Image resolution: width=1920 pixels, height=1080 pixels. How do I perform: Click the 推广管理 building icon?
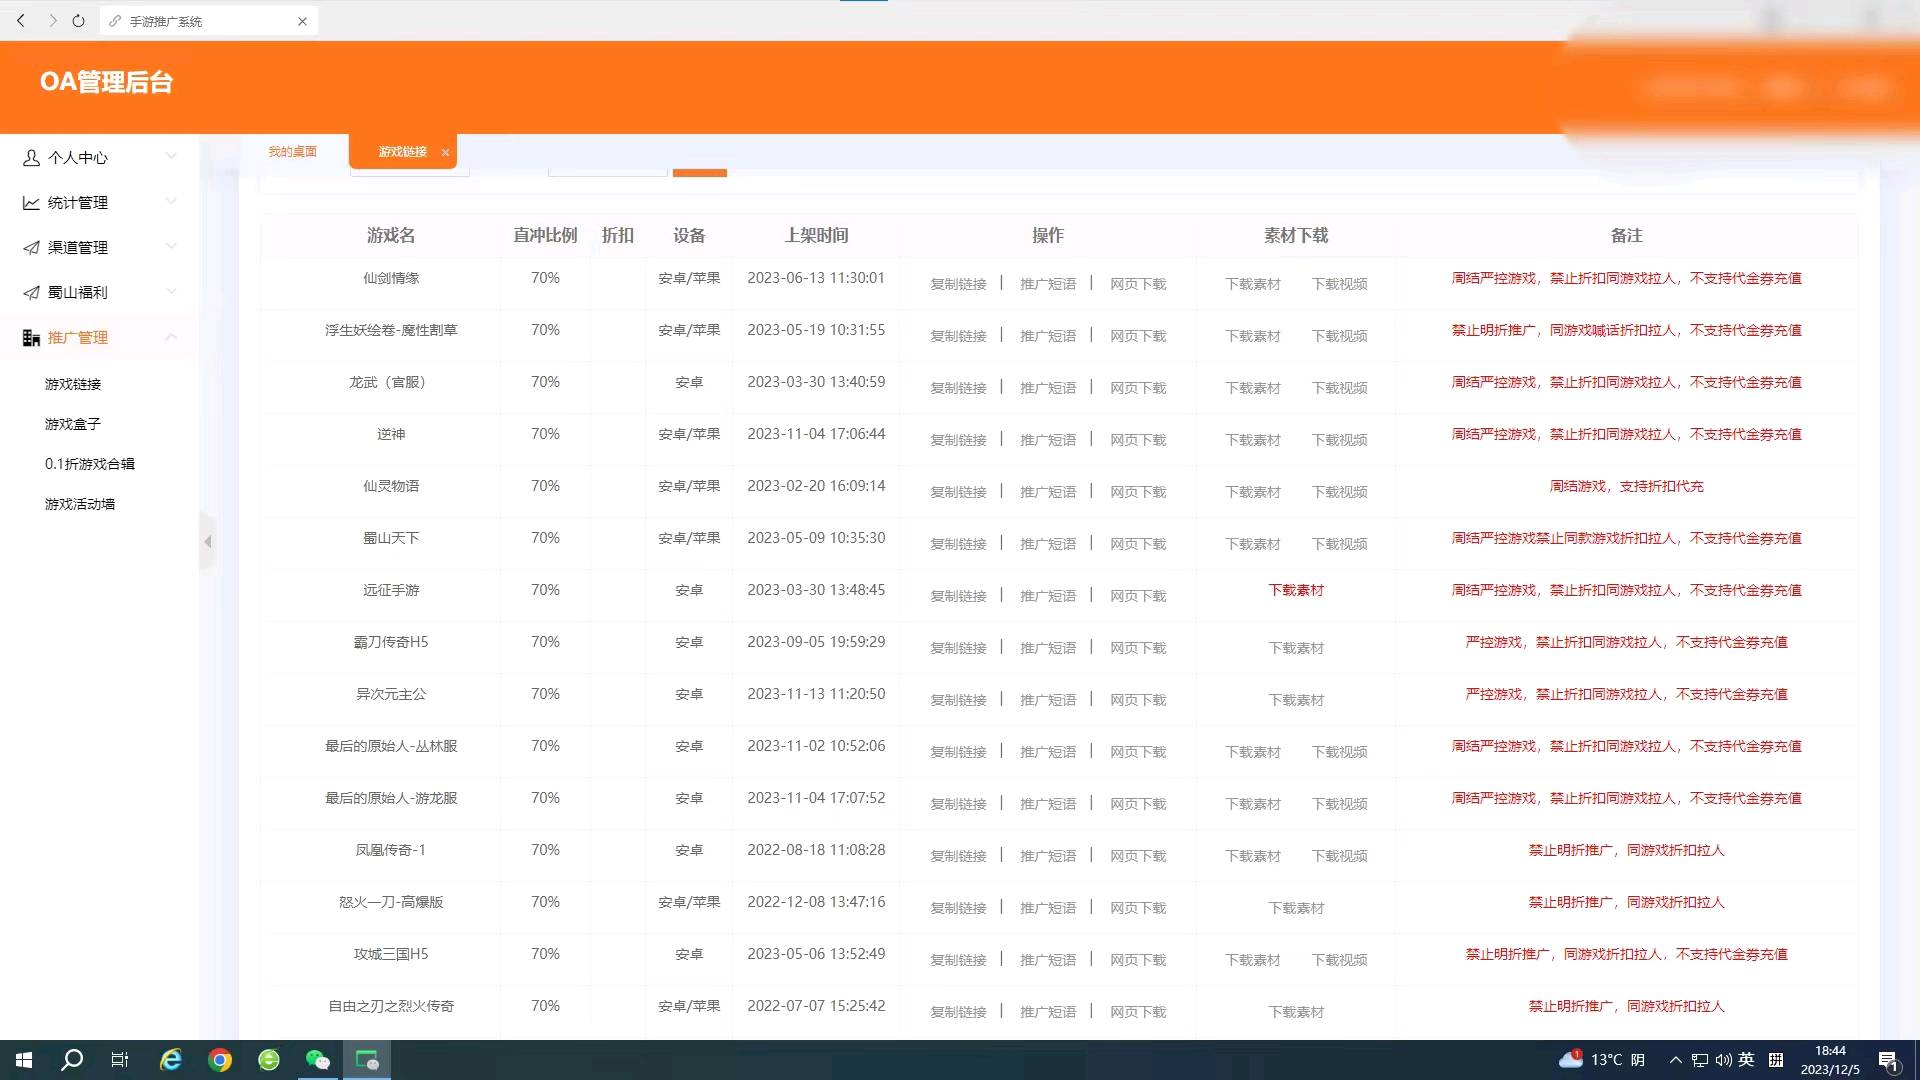[x=31, y=338]
